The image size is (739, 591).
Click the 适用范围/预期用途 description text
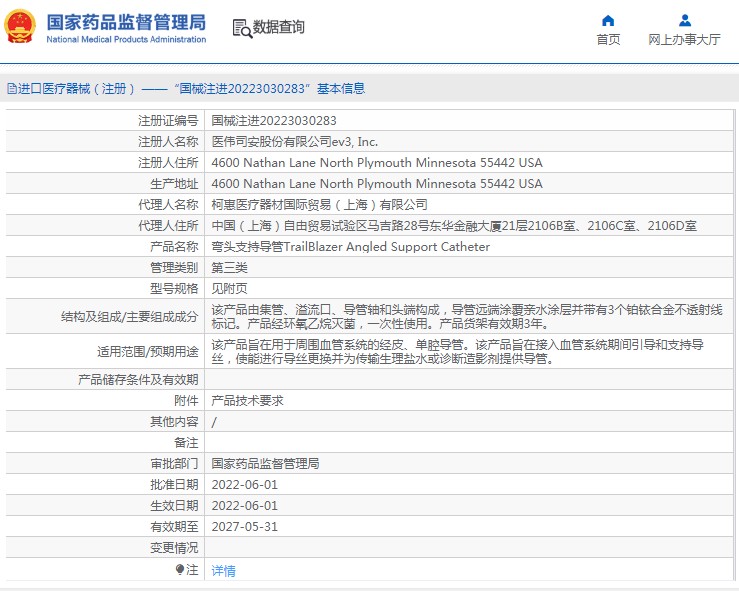[x=457, y=352]
